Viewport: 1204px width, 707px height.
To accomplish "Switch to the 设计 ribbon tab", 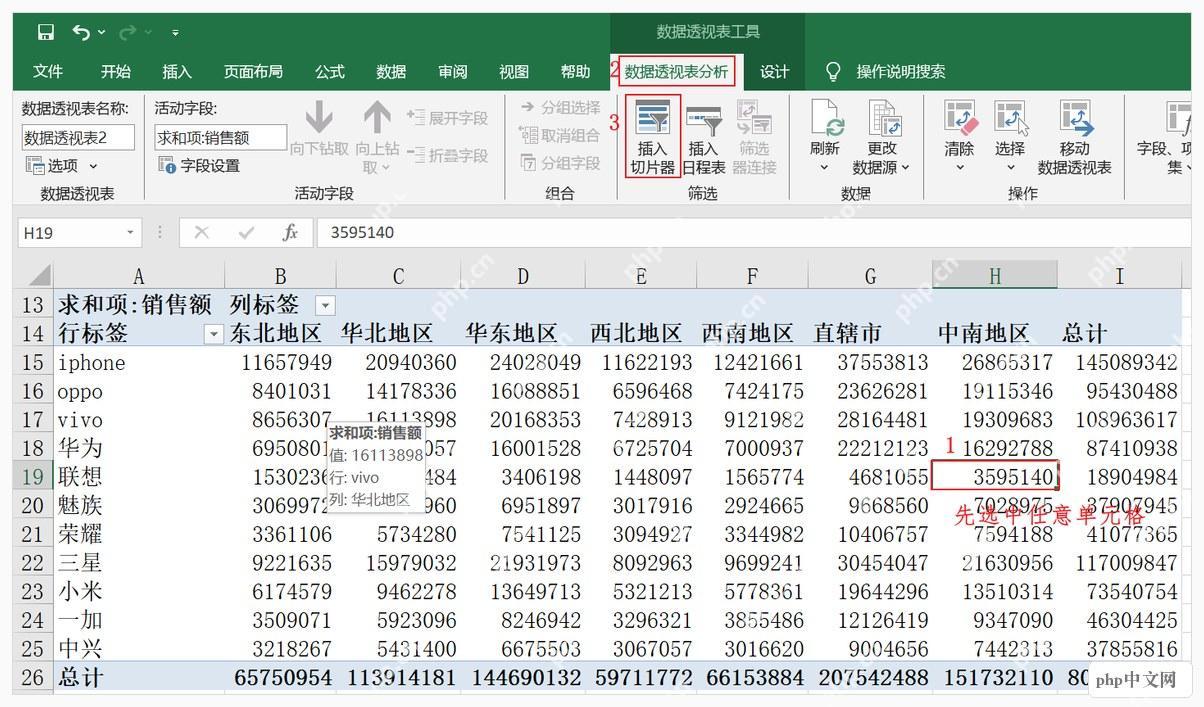I will pyautogui.click(x=774, y=72).
